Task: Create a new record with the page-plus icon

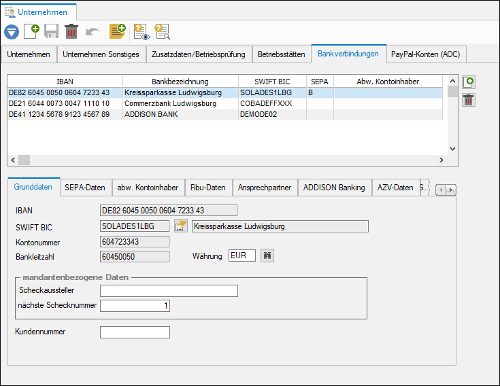Action: pos(32,32)
